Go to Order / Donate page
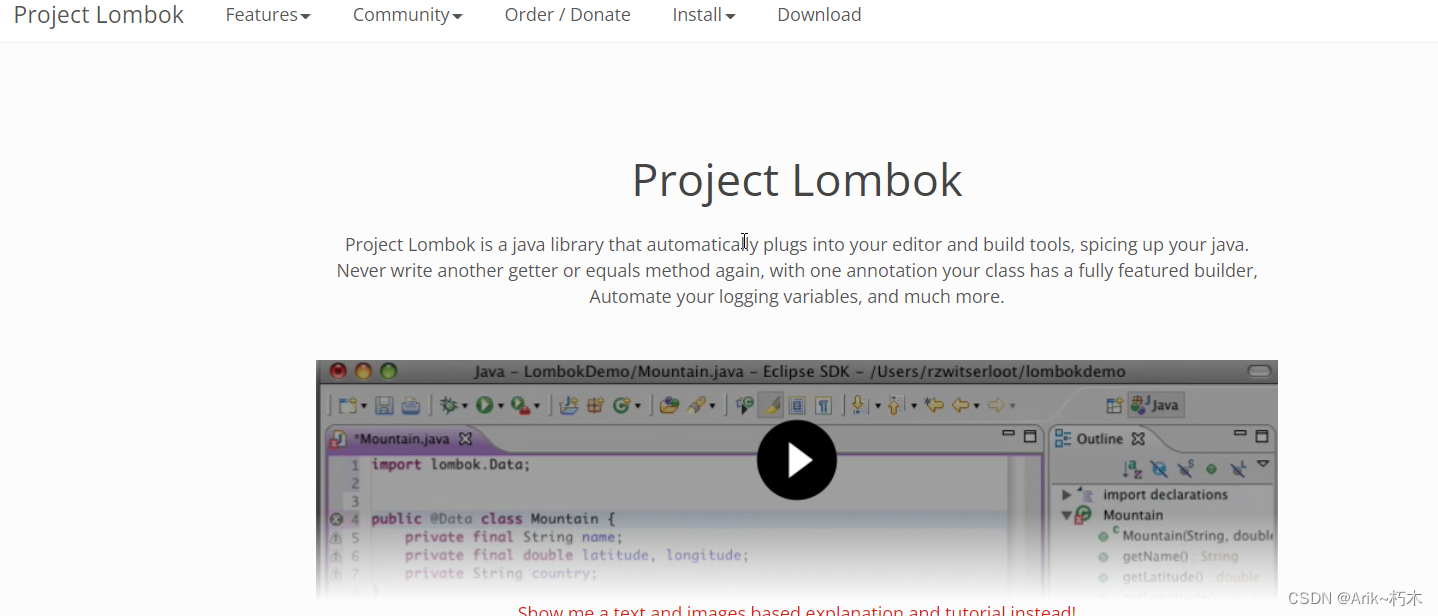Viewport: 1438px width, 616px height. point(567,15)
